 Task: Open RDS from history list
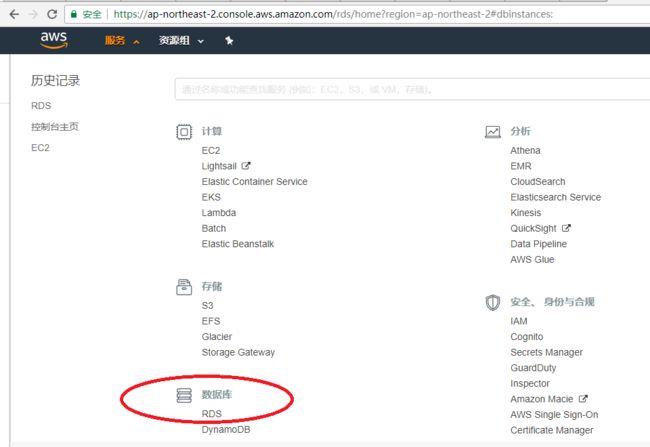41,106
